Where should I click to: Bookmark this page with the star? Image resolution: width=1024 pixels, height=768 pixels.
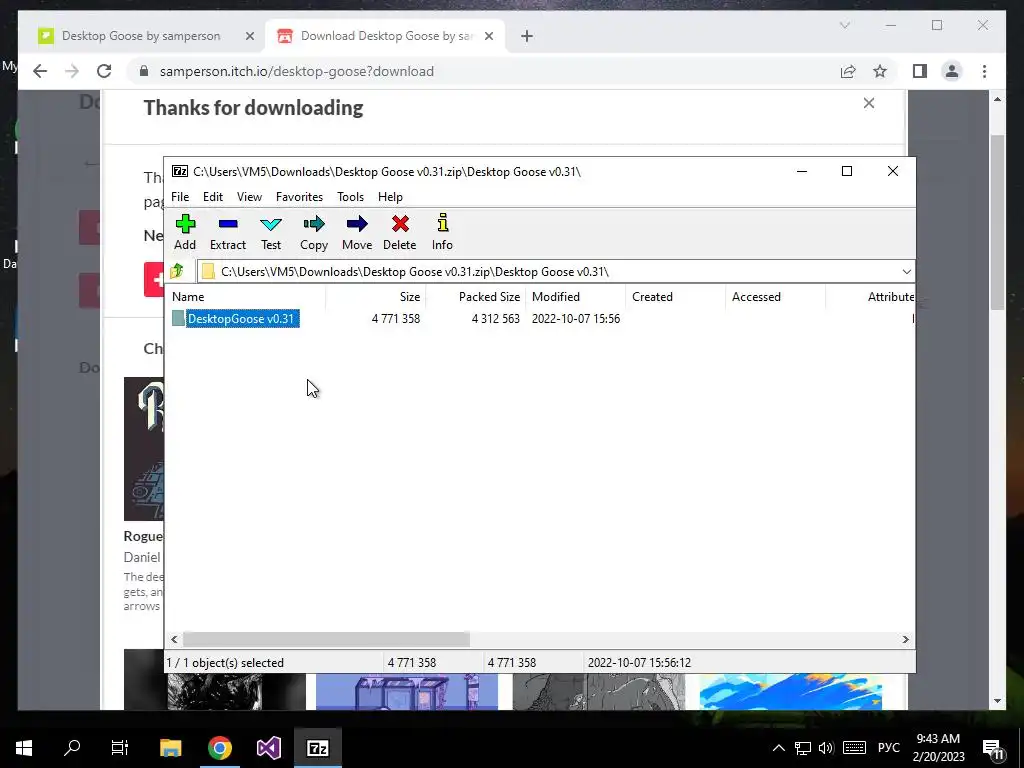pos(880,71)
